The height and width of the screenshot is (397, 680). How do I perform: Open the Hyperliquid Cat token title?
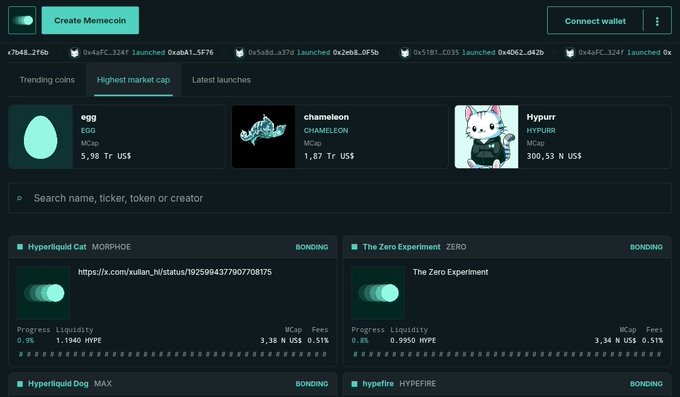(57, 247)
